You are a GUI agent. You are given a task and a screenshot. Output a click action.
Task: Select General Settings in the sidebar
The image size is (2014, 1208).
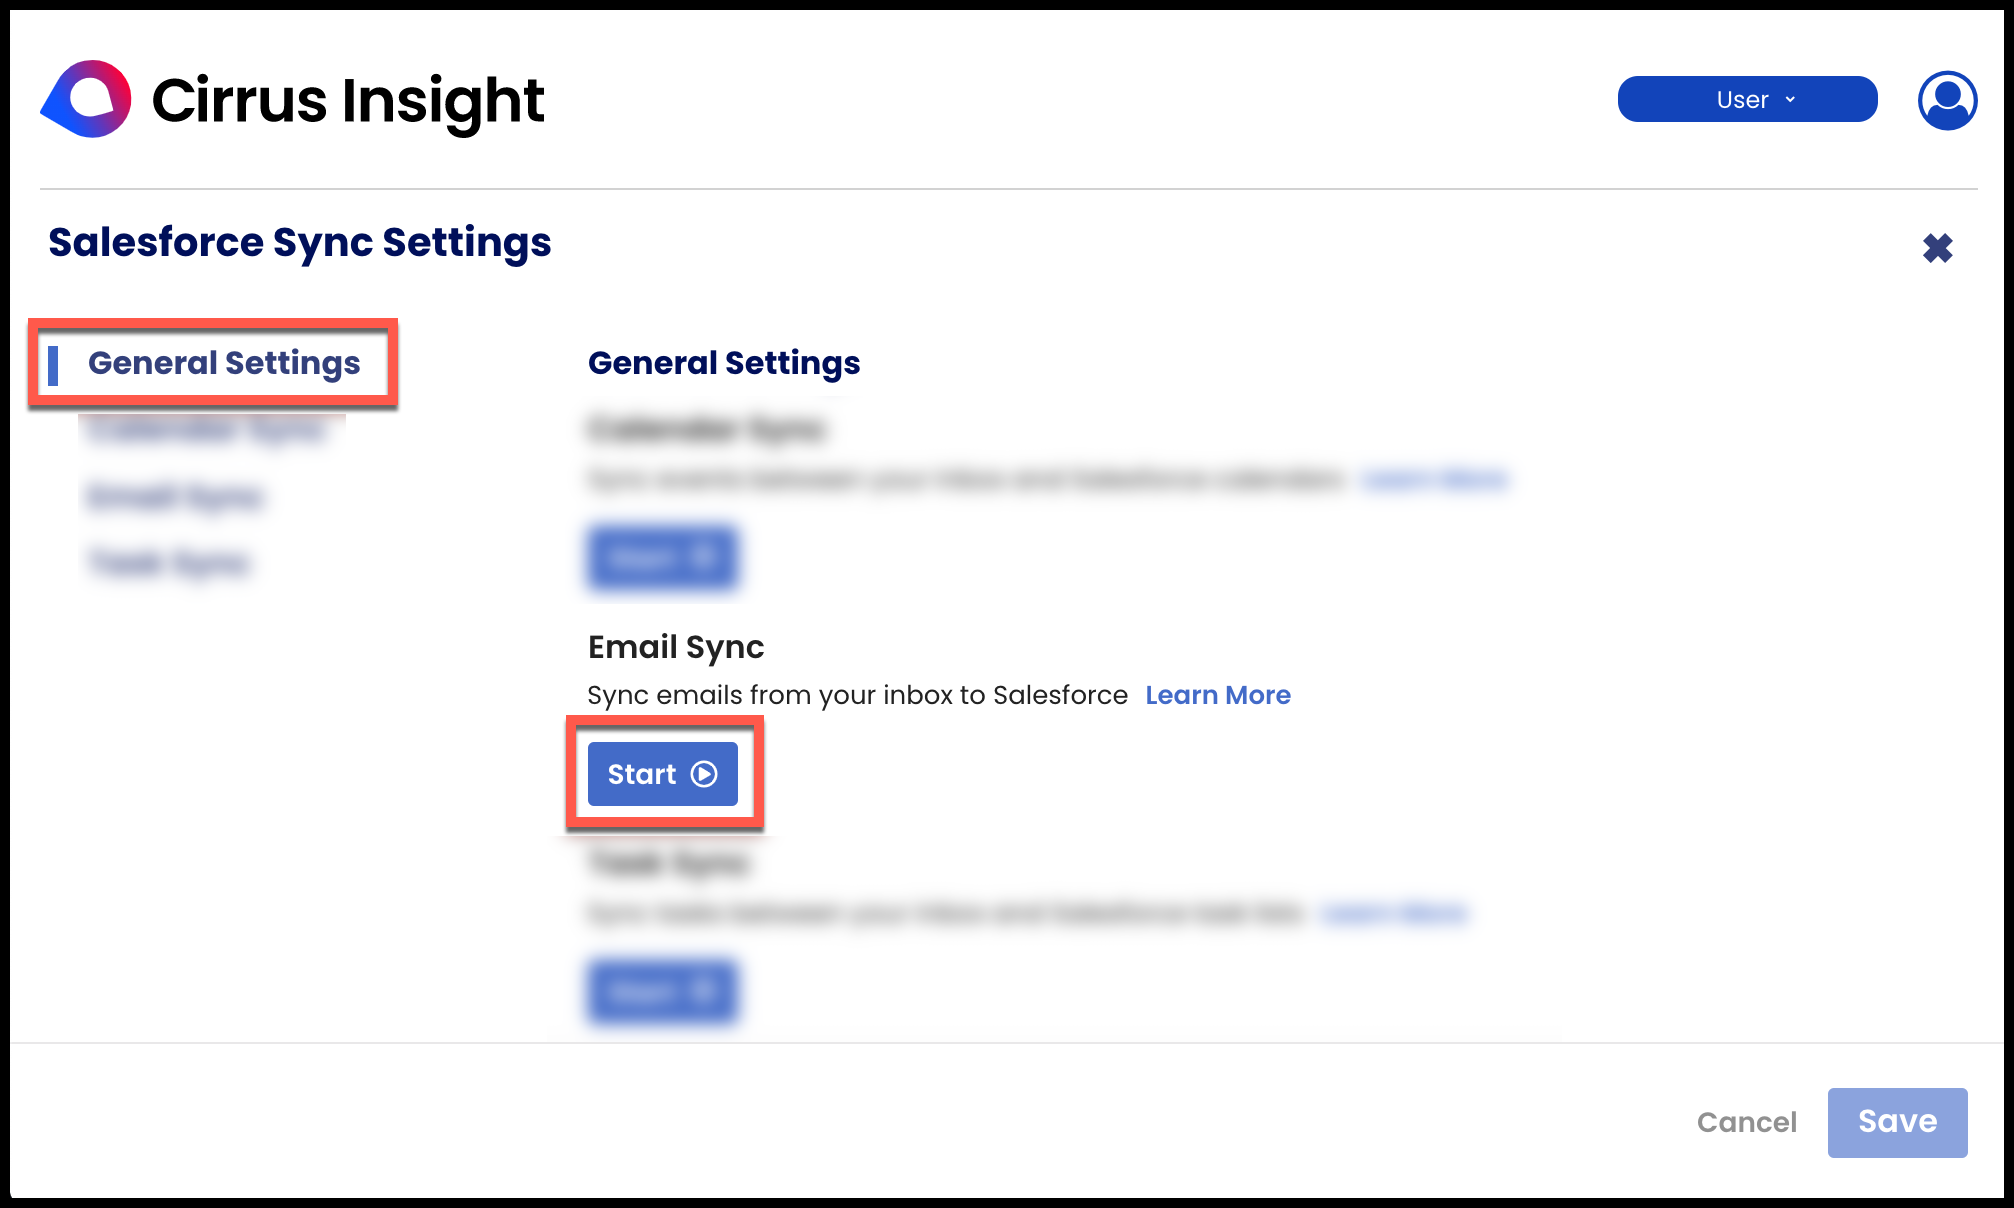[x=223, y=363]
